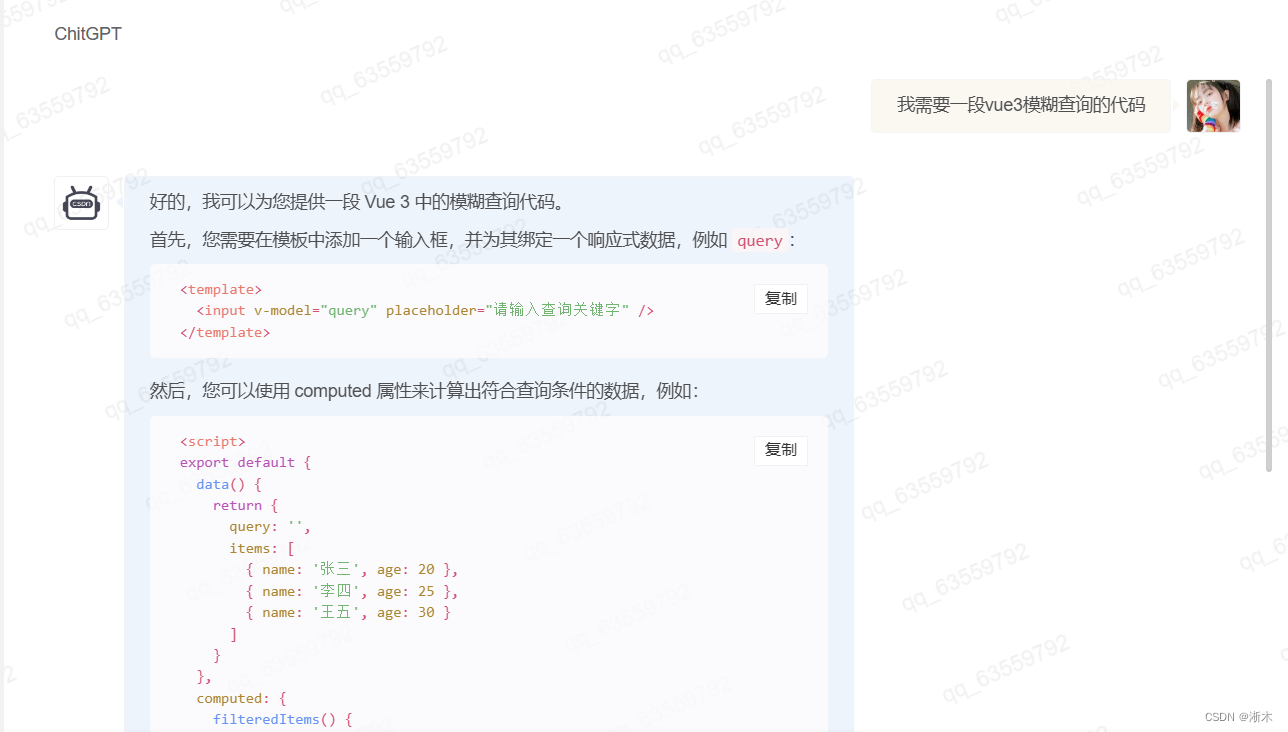The height and width of the screenshot is (732, 1288).
Task: Click the '<script>' opening tag line
Action: pyautogui.click(x=212, y=441)
